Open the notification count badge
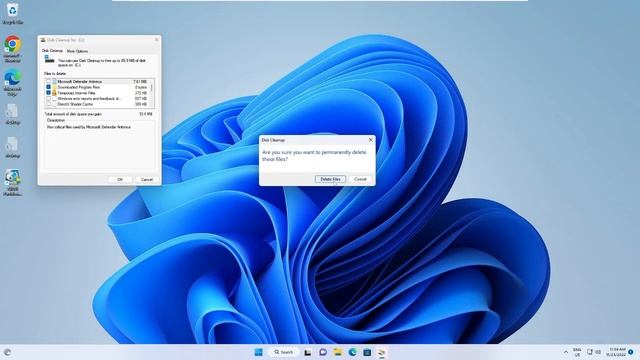 coord(631,352)
